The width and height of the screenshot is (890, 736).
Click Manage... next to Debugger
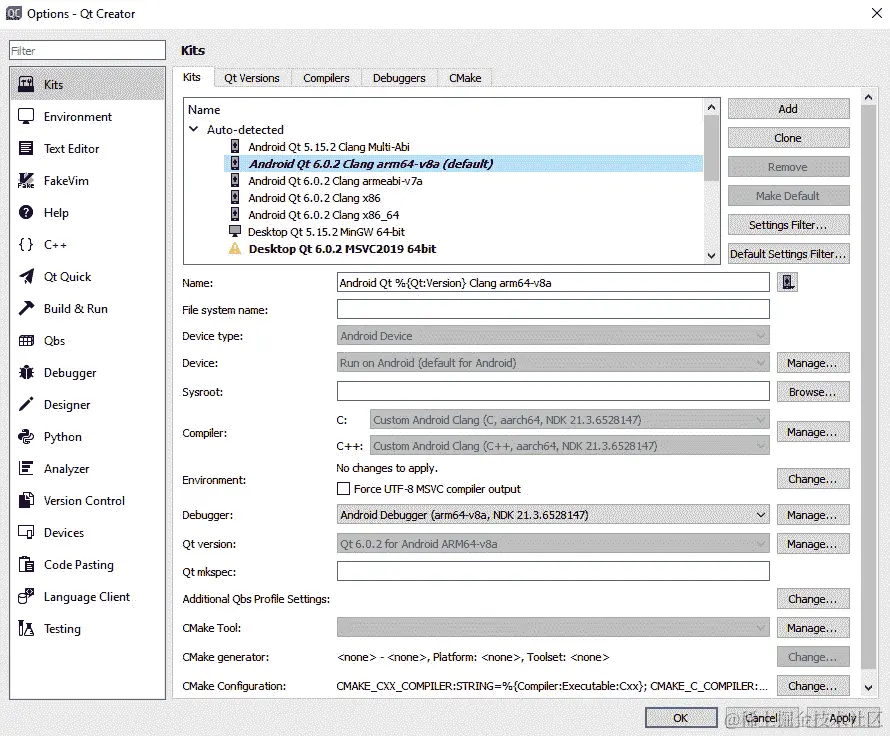[812, 515]
